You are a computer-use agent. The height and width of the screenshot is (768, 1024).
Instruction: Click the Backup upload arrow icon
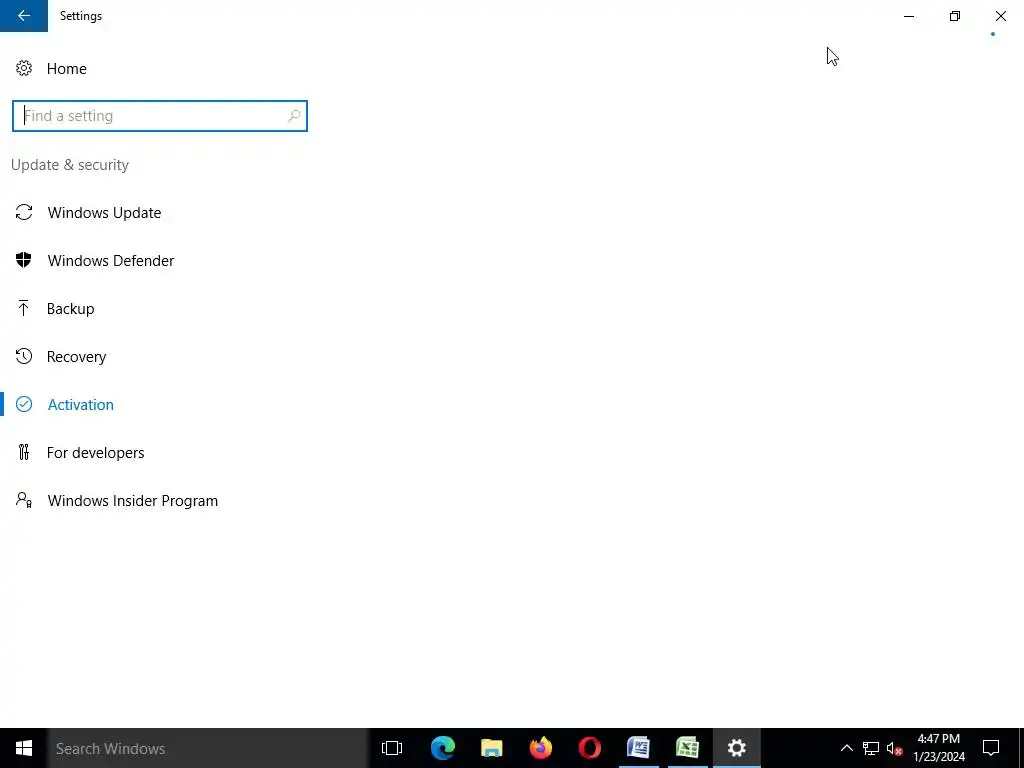point(24,308)
